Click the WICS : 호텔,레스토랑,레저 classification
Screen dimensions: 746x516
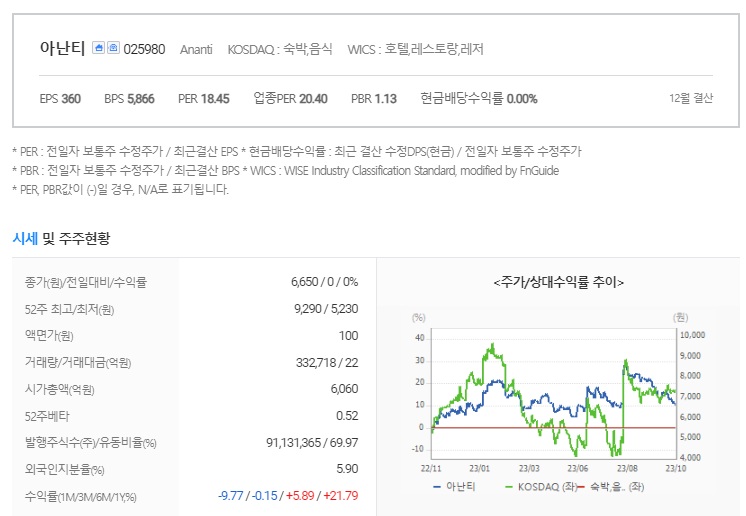[415, 49]
